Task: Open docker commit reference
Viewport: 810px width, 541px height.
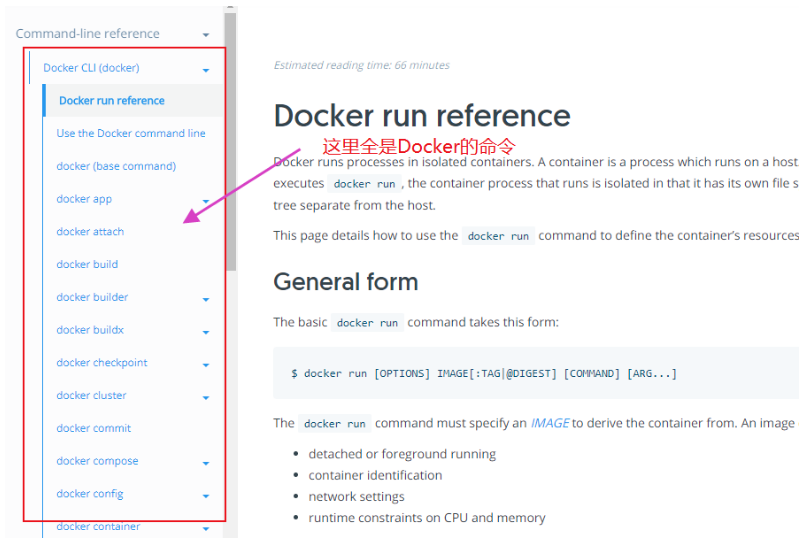Action: (x=94, y=428)
